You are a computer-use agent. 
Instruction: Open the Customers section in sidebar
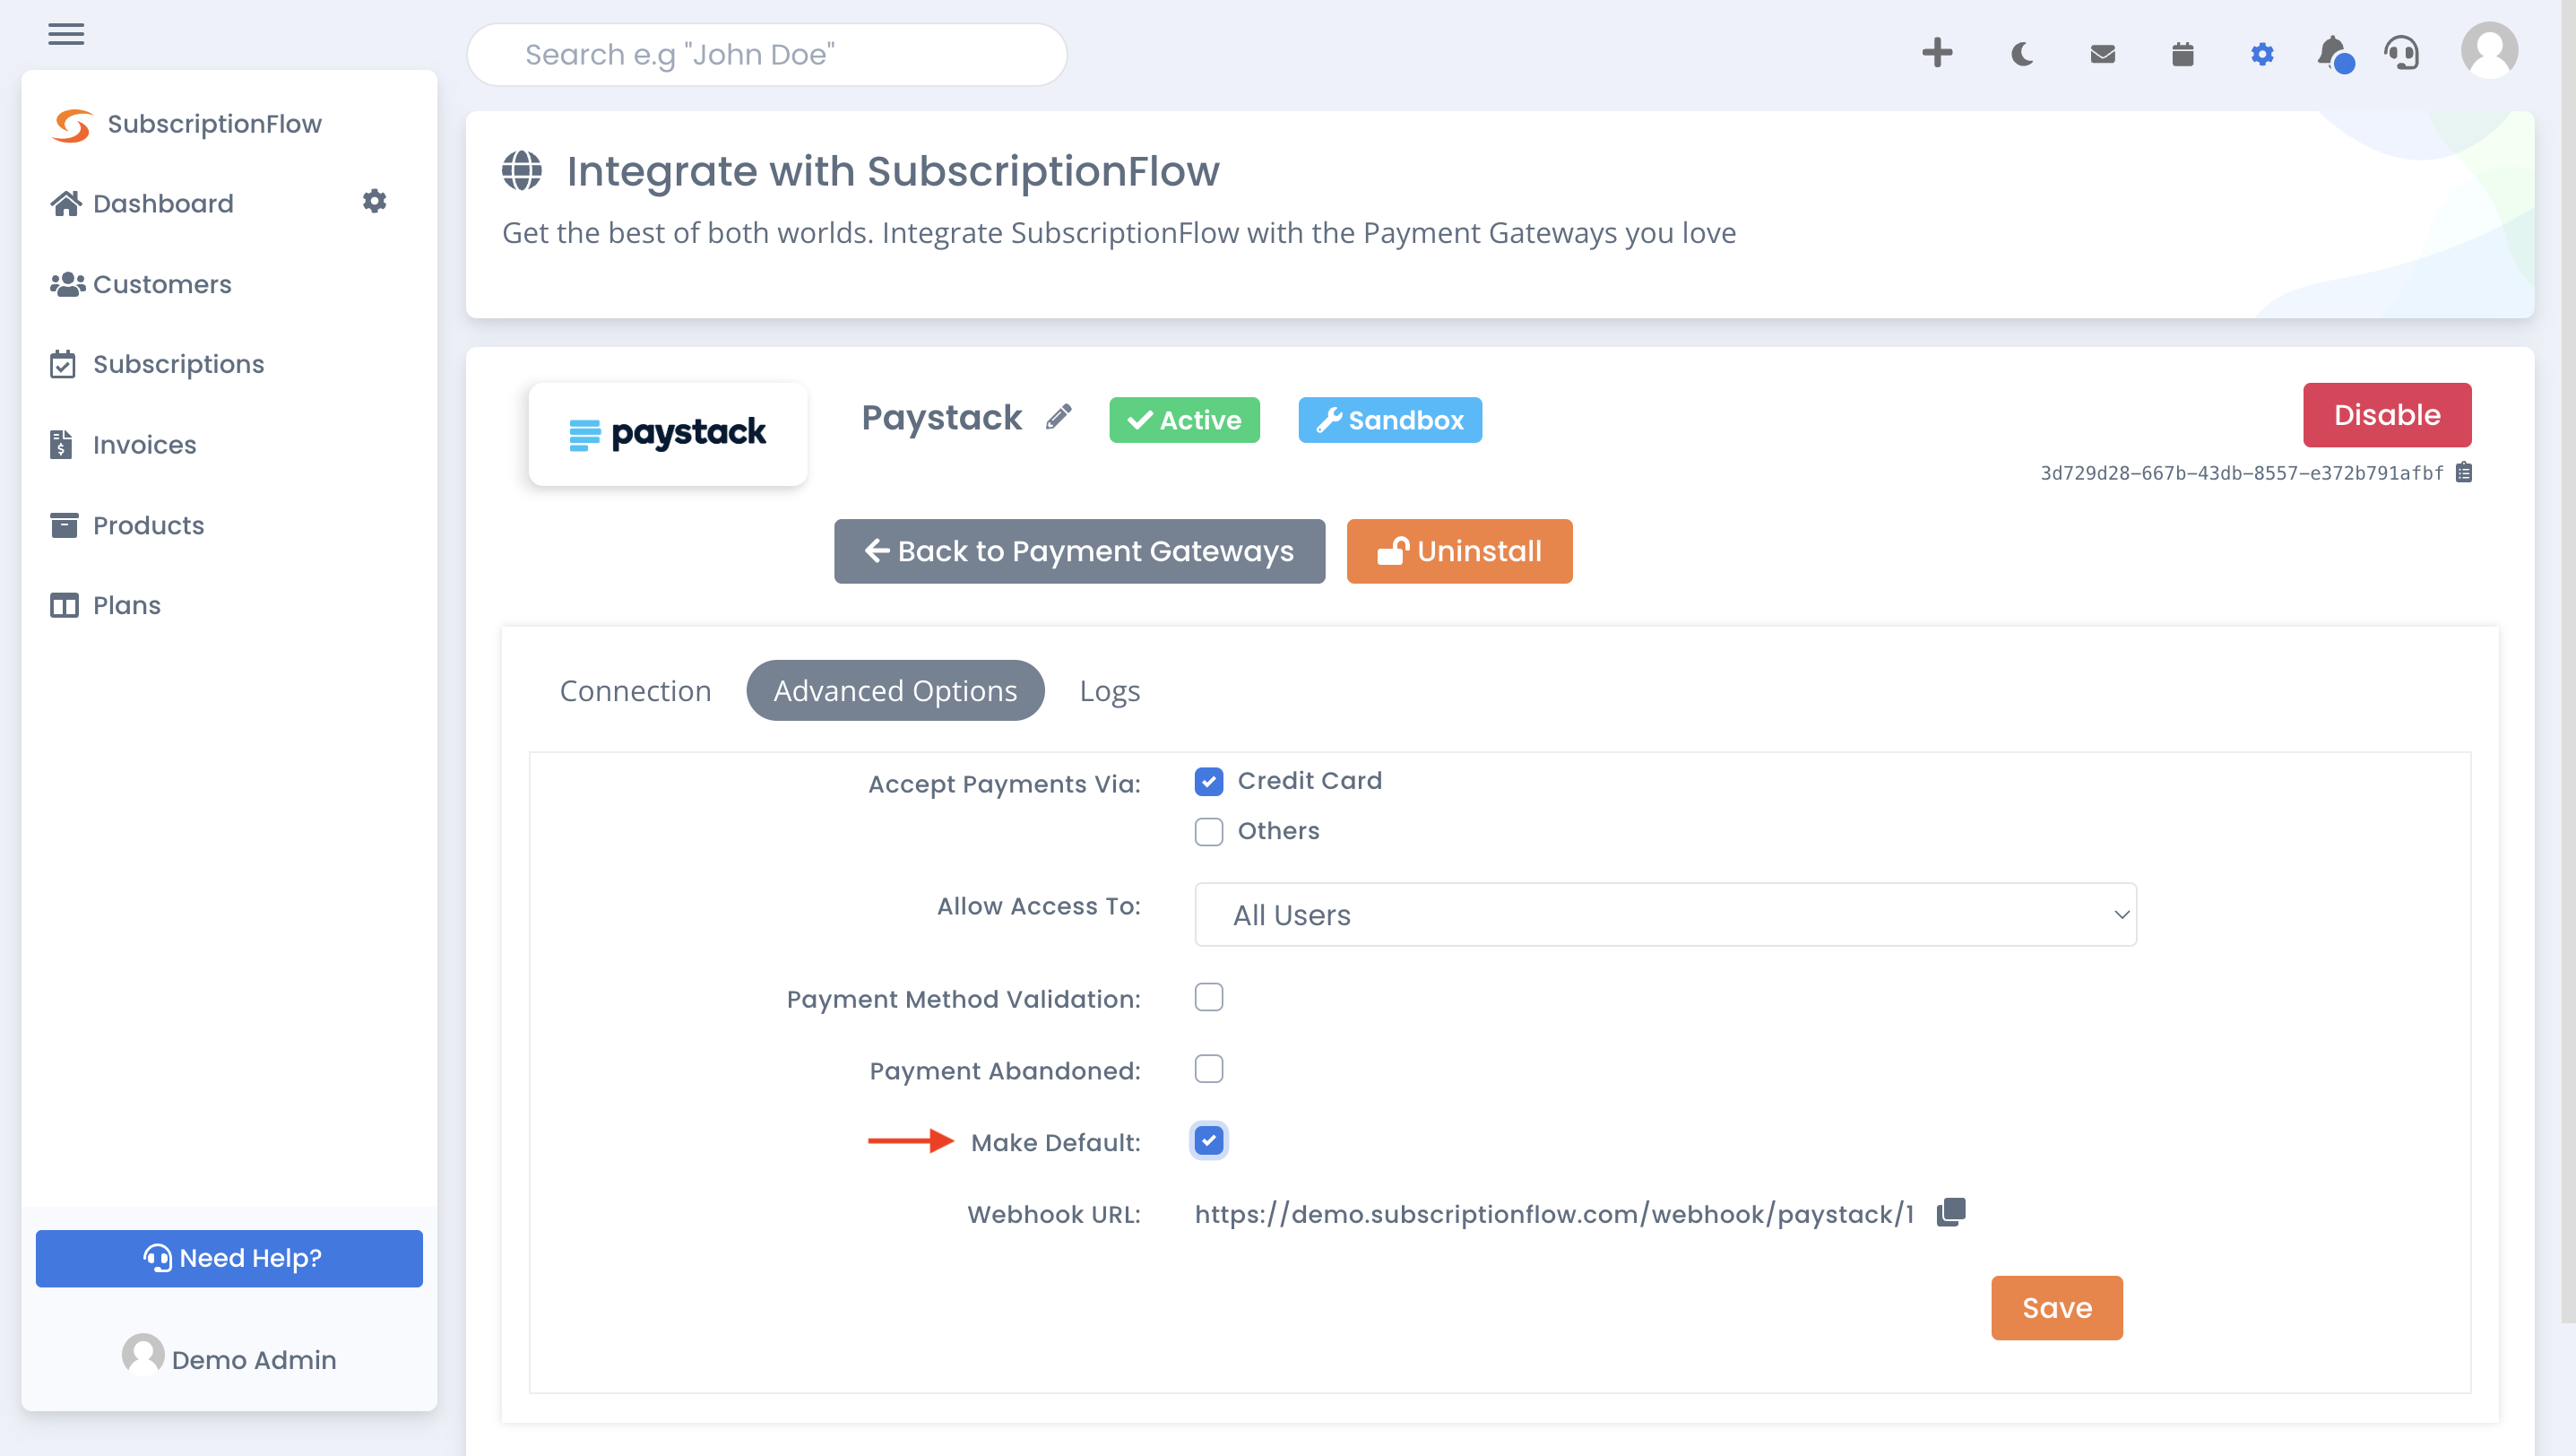(x=162, y=284)
